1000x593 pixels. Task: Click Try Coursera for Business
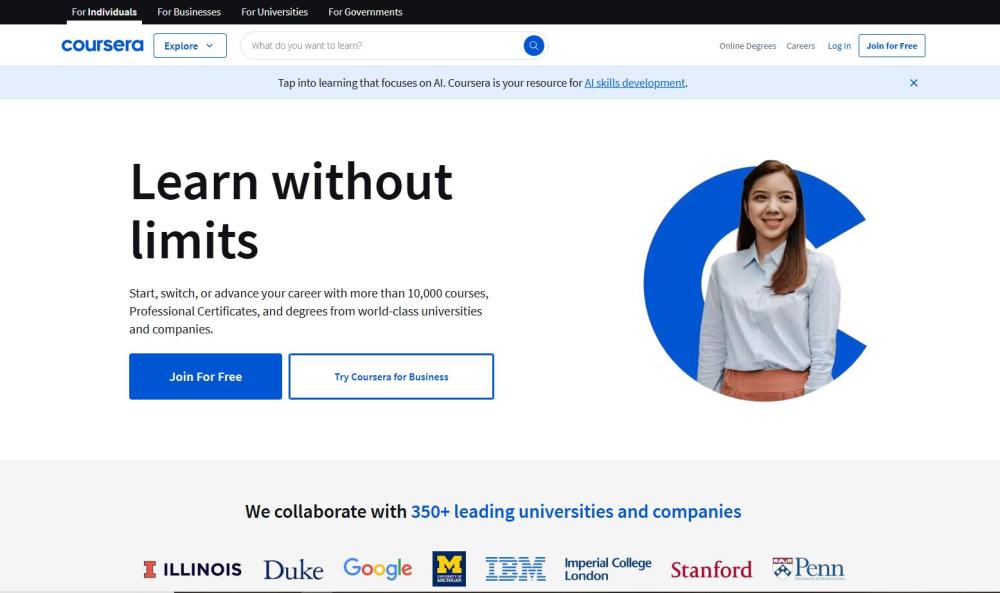pyautogui.click(x=391, y=376)
